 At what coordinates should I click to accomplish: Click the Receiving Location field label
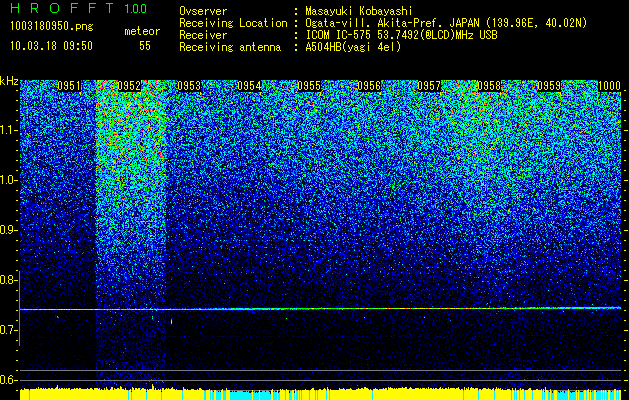pos(233,23)
